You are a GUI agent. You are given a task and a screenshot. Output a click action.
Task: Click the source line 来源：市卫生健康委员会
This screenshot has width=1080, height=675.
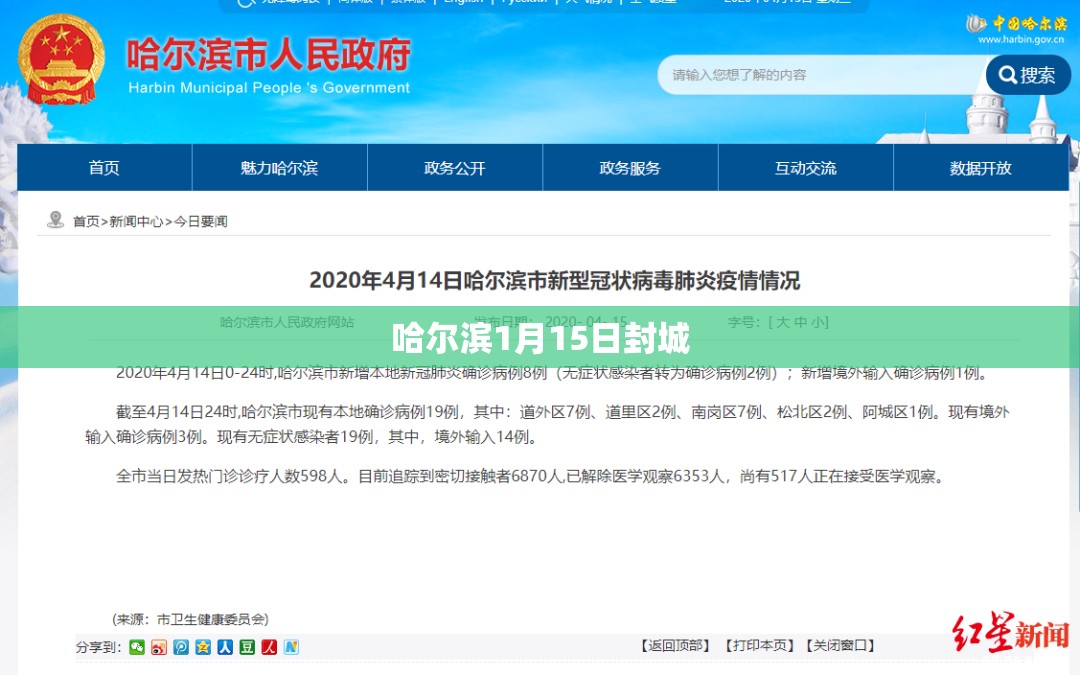coord(190,619)
